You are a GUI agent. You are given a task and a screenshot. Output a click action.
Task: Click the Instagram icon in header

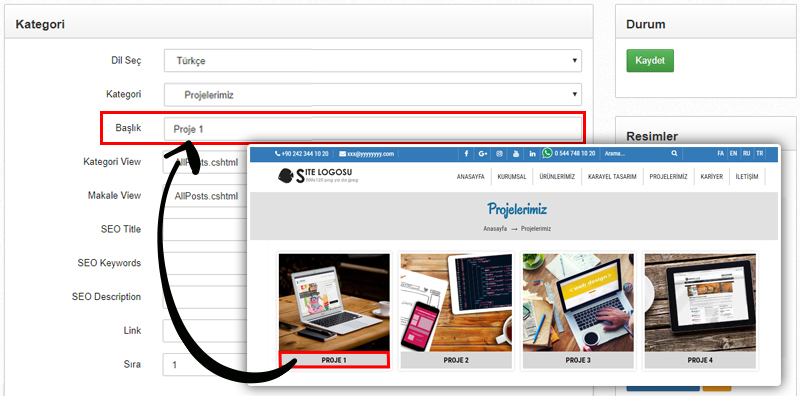tap(499, 154)
